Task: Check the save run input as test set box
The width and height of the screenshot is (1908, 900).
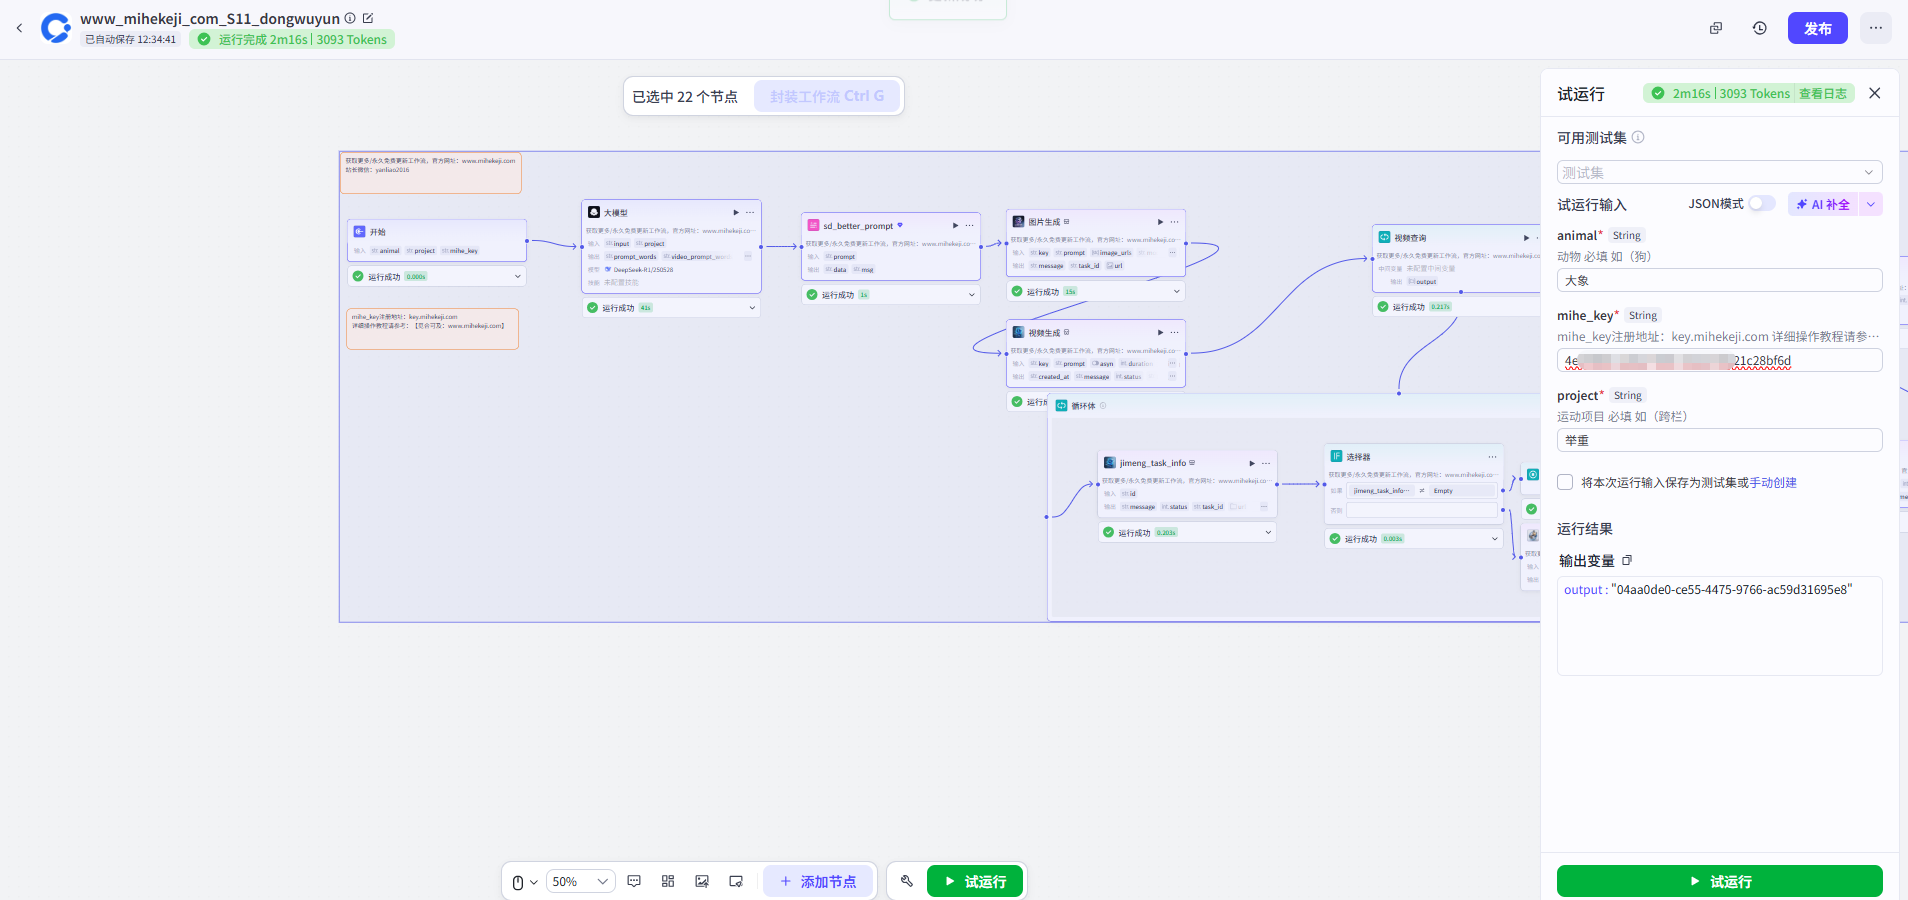Action: pos(1565,482)
